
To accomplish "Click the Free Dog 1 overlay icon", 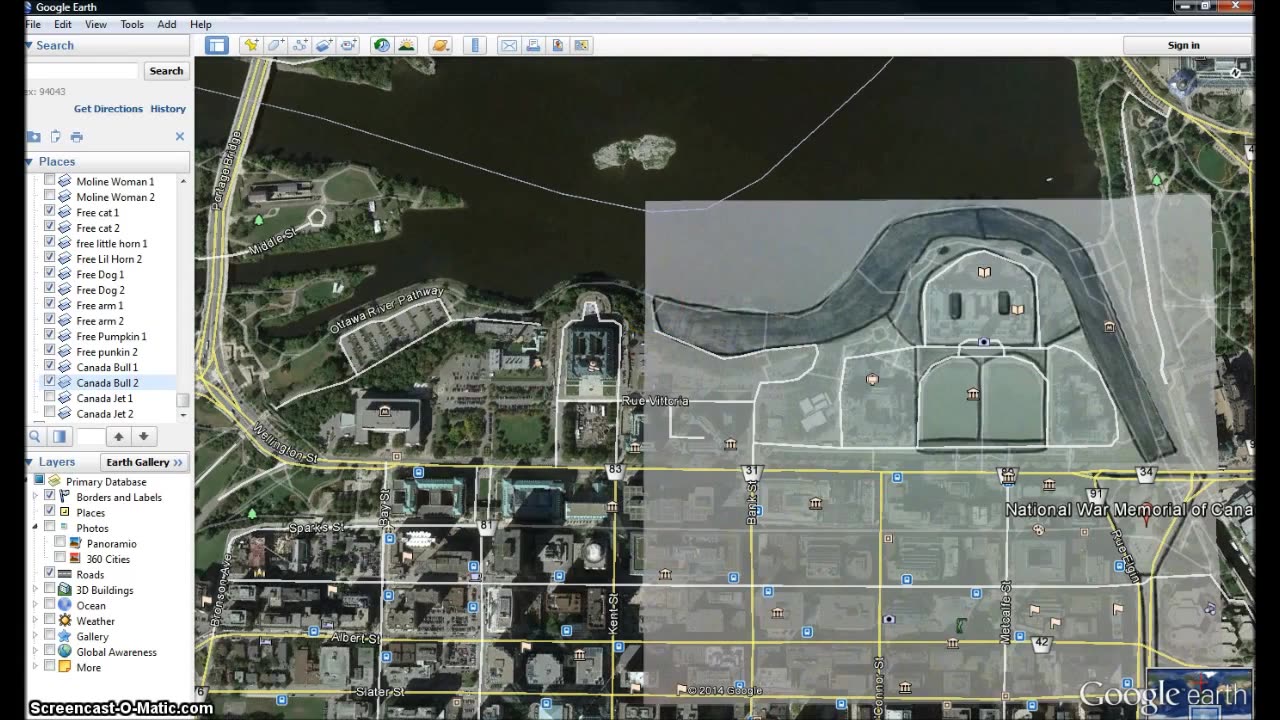I will coord(65,274).
